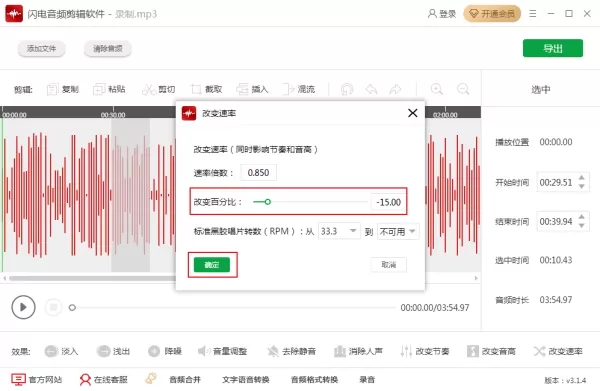Open Text-to-Speech (文字语音转换) tool
The width and height of the screenshot is (600, 391).
246,379
